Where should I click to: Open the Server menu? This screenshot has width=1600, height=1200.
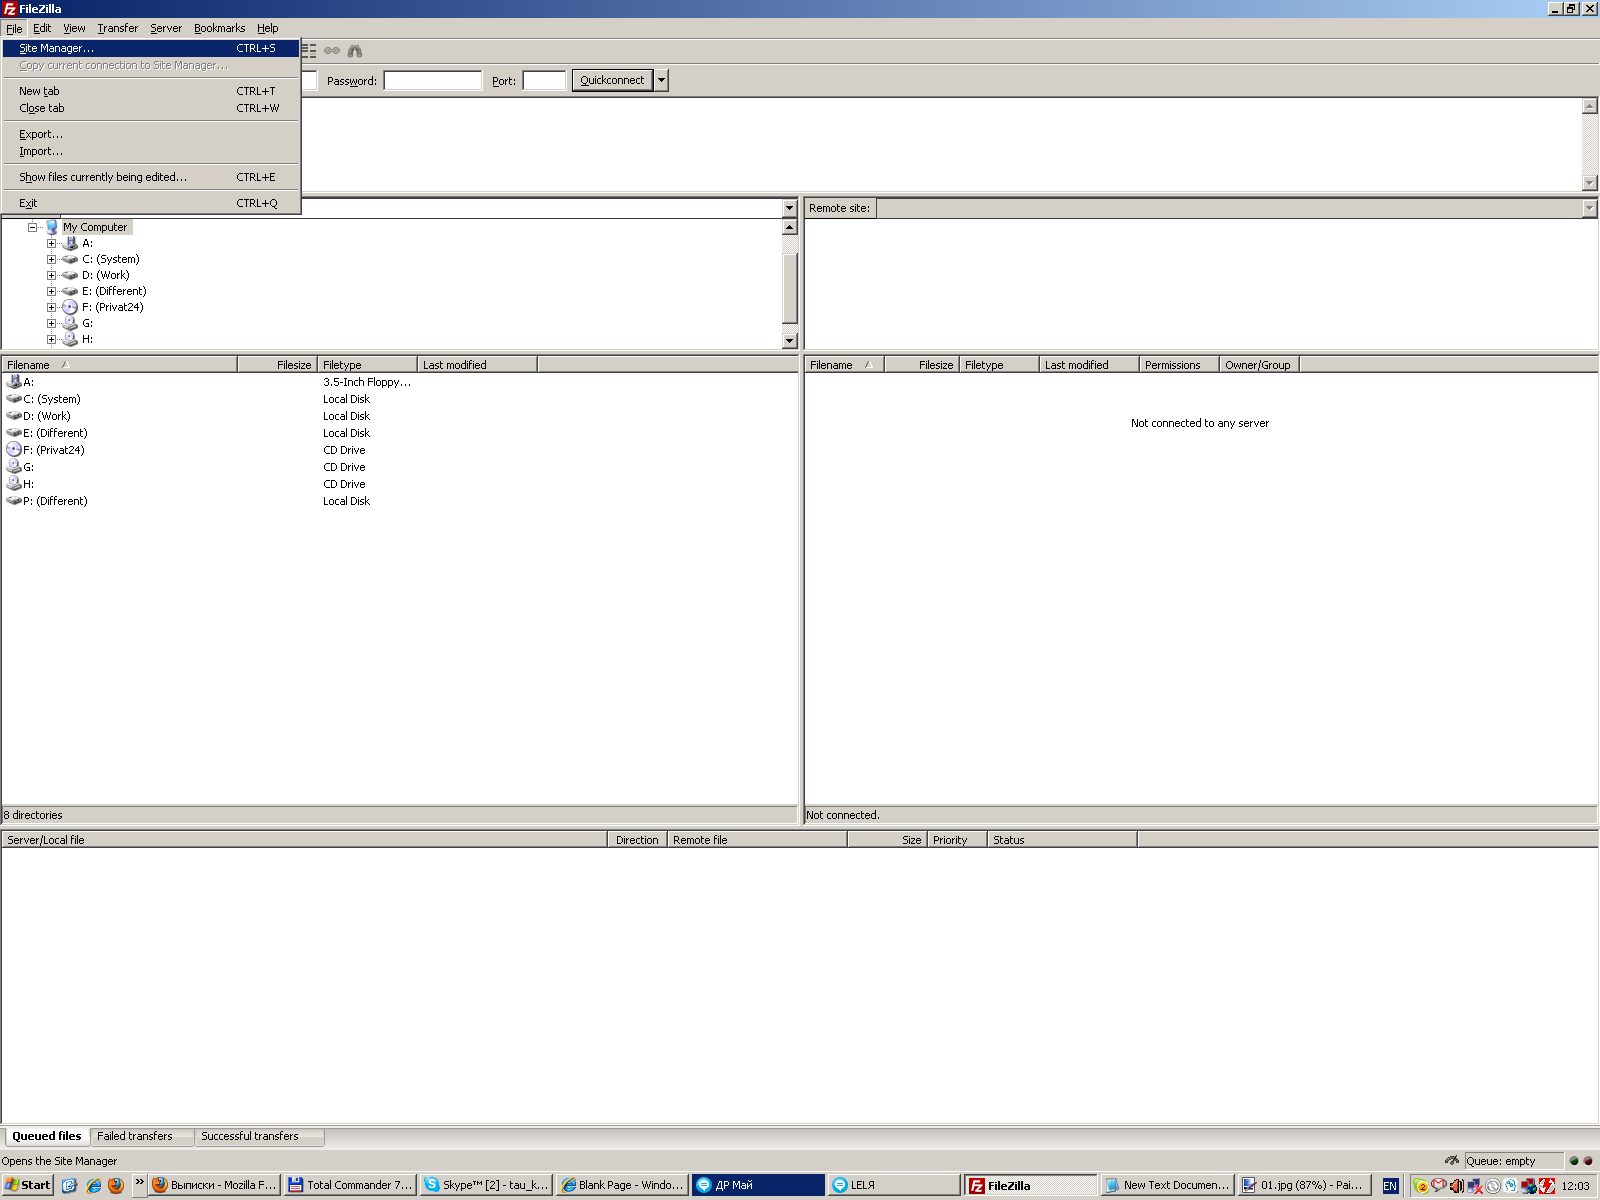(x=166, y=28)
